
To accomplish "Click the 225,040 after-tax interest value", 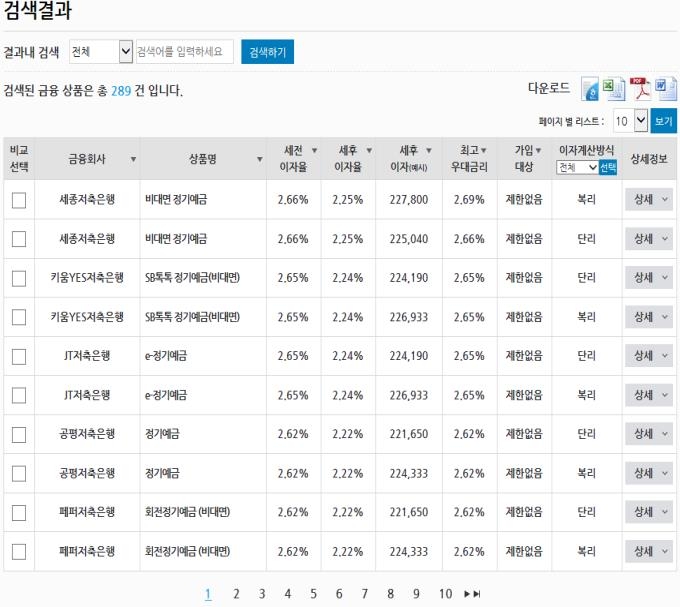I will (x=409, y=238).
